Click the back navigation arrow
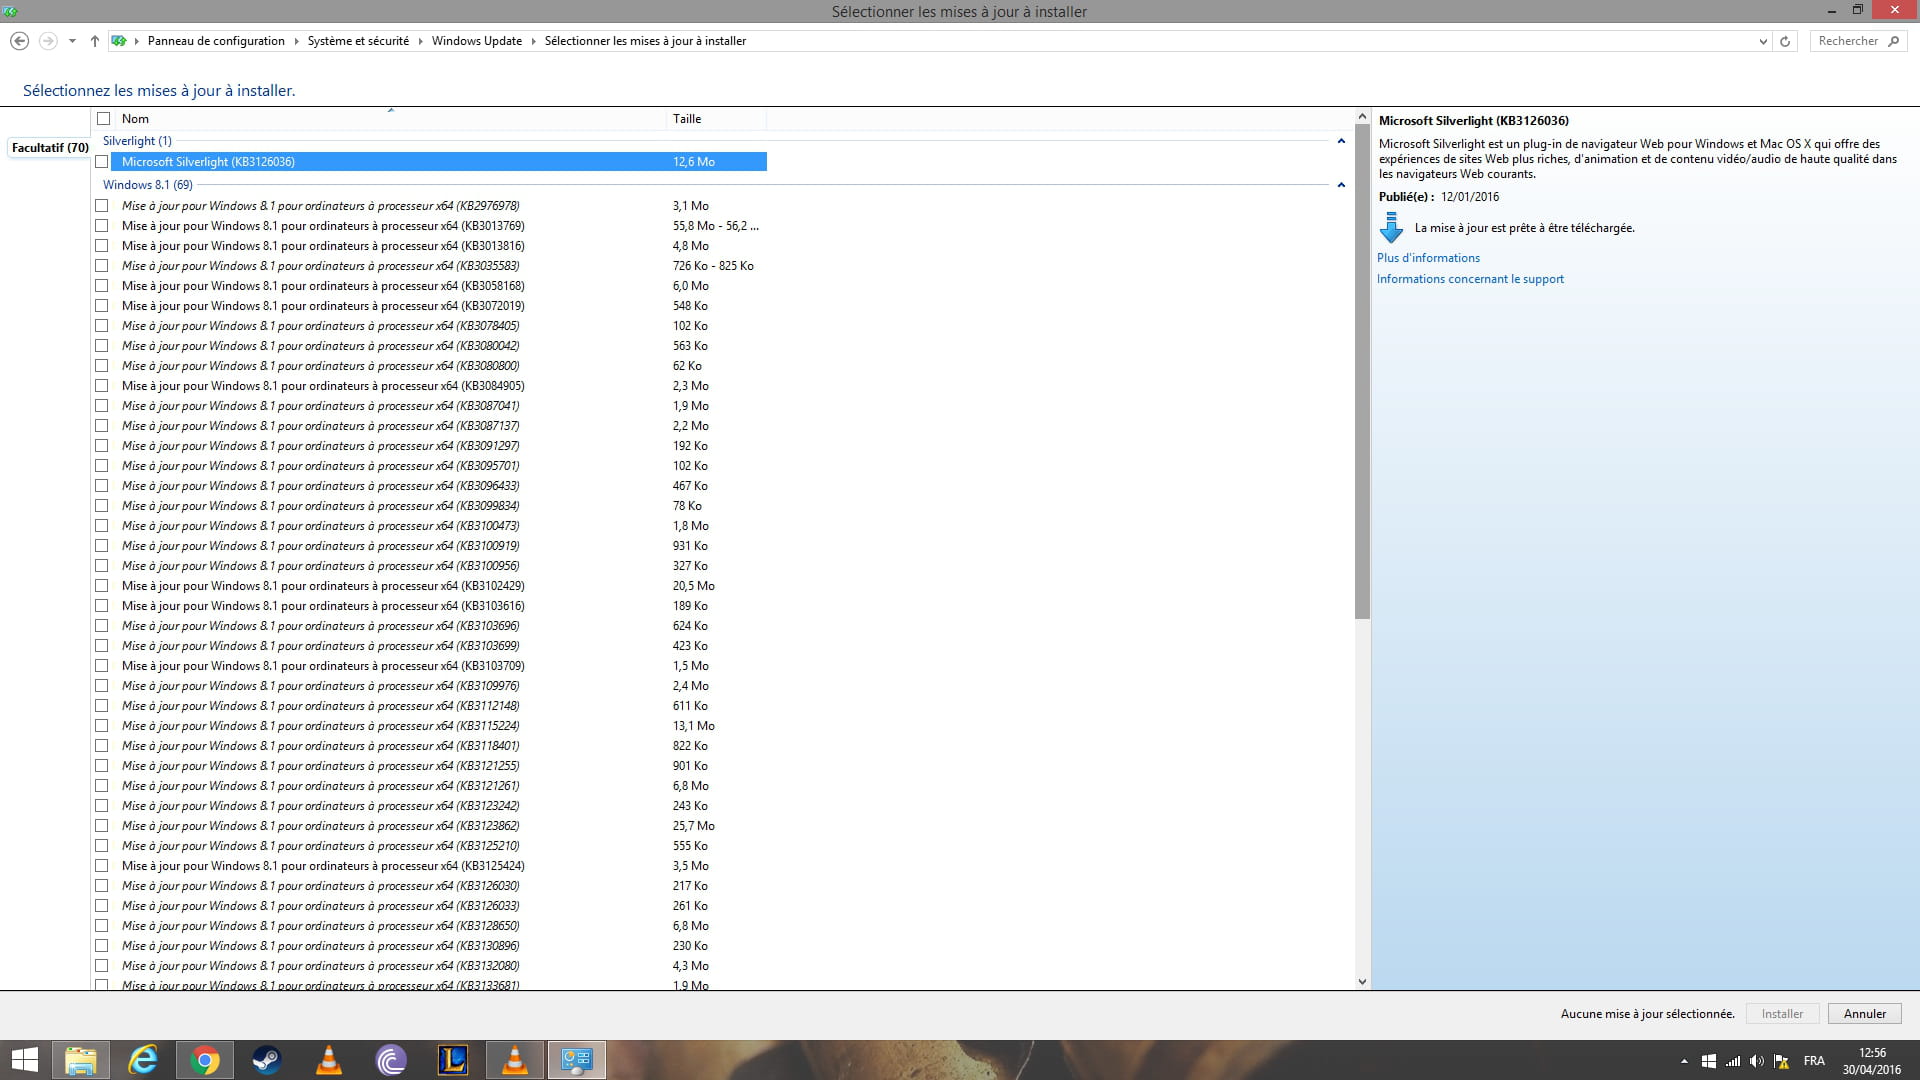 (19, 41)
